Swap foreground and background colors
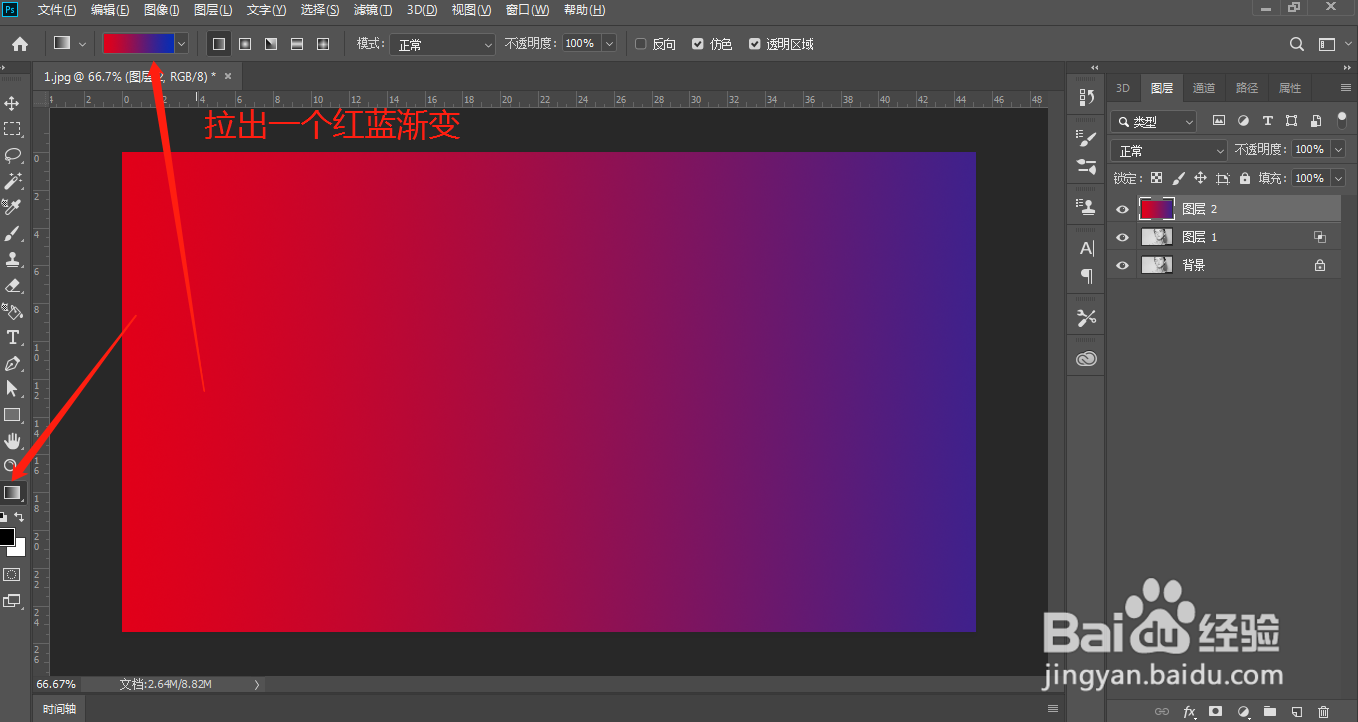This screenshot has width=1358, height=722. pos(19,517)
